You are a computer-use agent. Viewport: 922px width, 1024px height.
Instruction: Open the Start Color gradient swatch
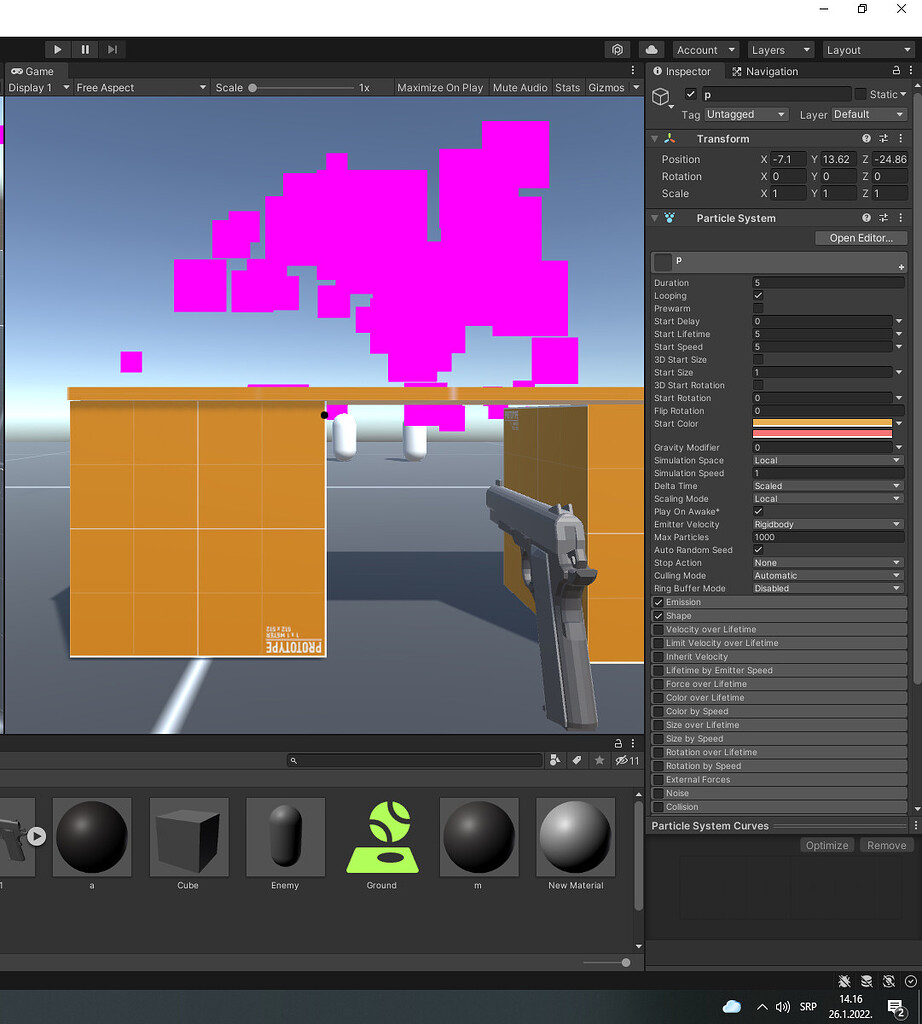coord(822,424)
